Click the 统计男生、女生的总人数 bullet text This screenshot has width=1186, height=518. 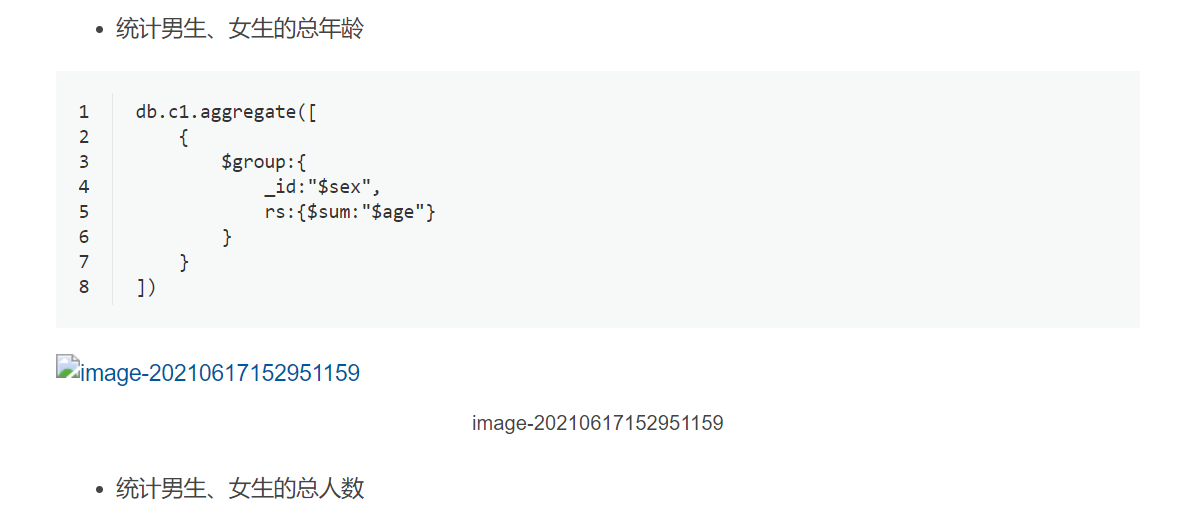click(239, 488)
